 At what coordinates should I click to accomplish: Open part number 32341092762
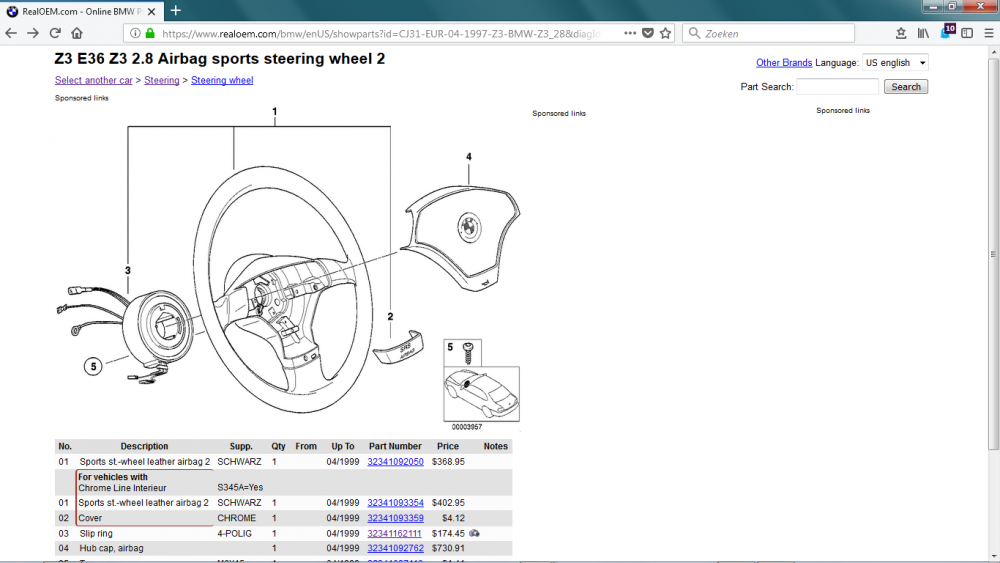(x=395, y=548)
